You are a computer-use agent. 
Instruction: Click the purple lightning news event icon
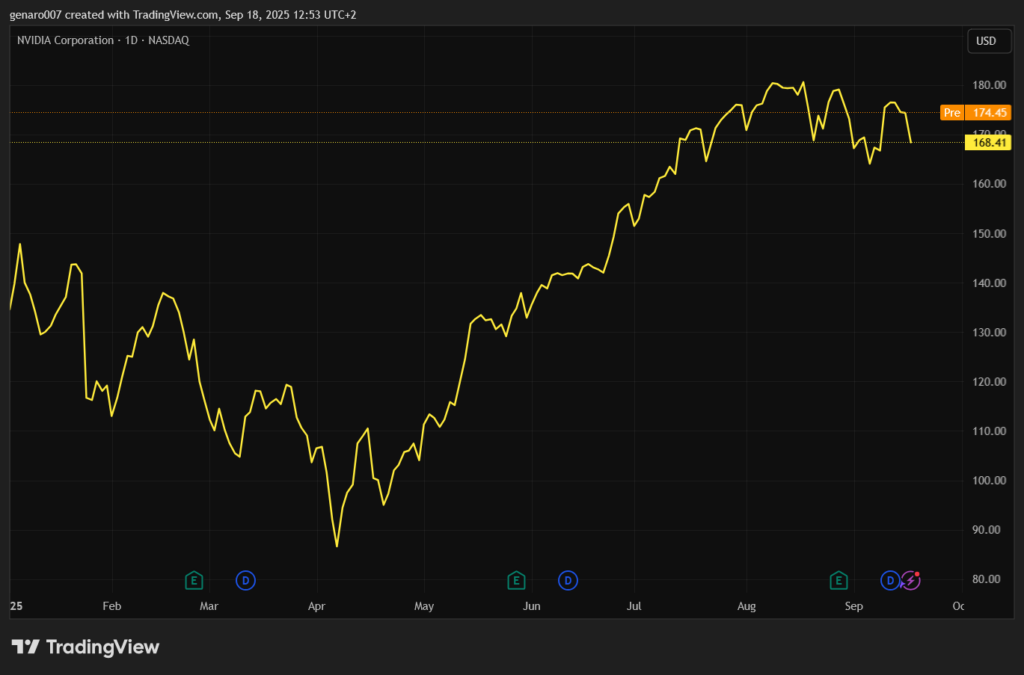pyautogui.click(x=910, y=580)
